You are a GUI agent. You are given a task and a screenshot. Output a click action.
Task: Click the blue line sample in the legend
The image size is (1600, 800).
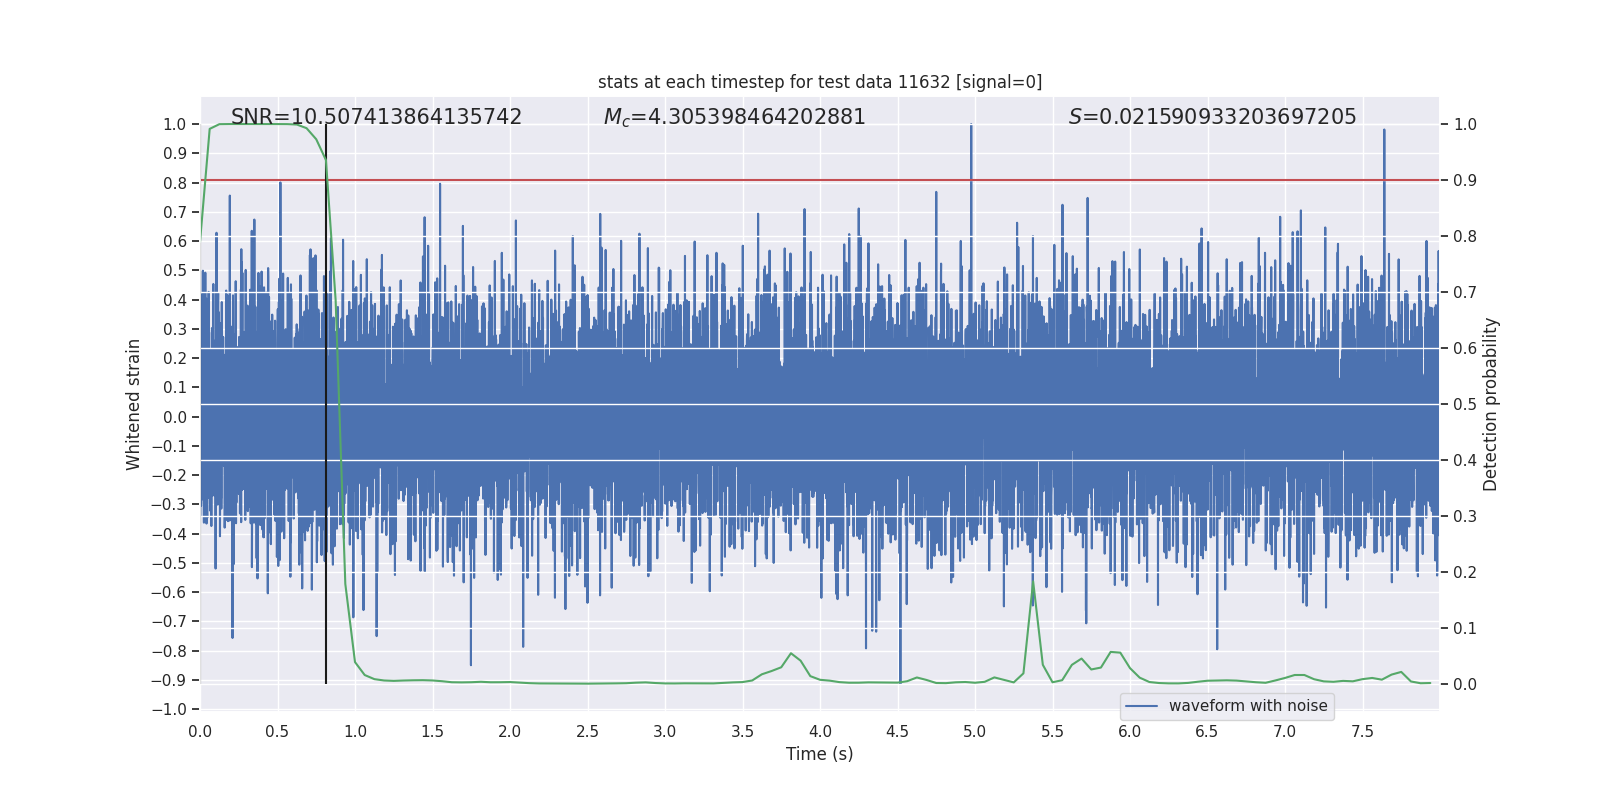1141,706
